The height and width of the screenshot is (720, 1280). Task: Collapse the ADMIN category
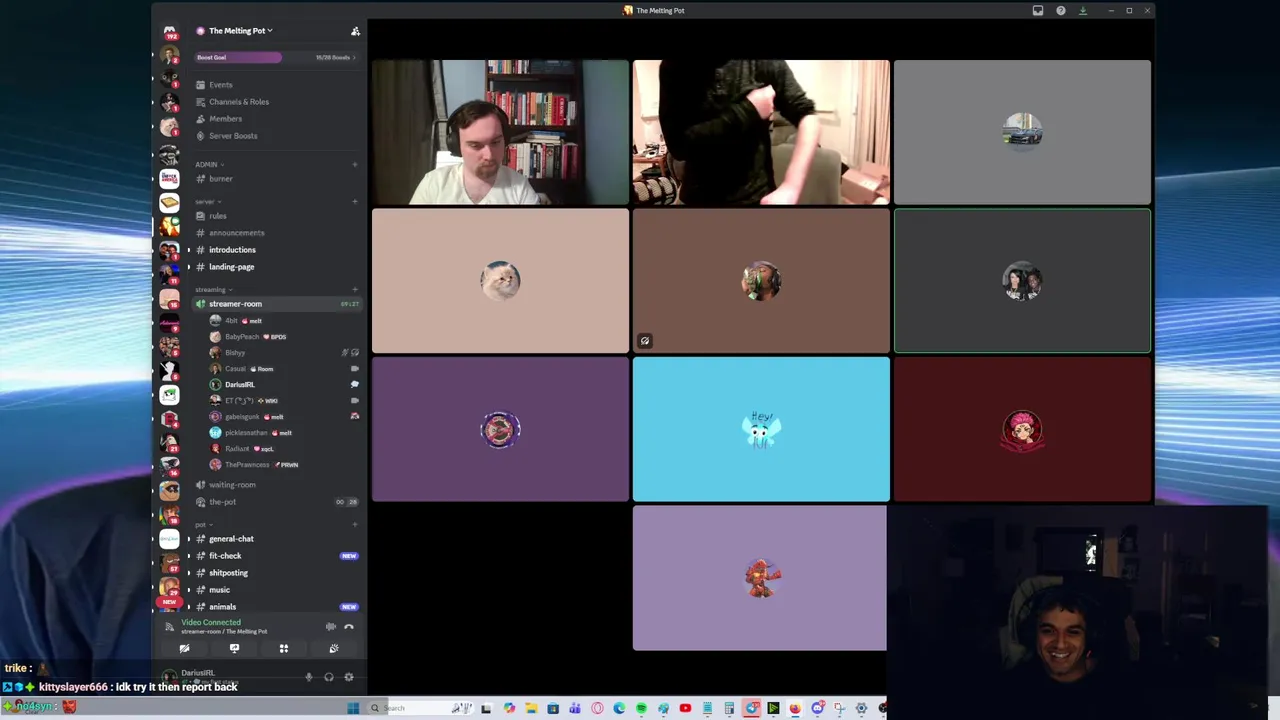tap(209, 164)
